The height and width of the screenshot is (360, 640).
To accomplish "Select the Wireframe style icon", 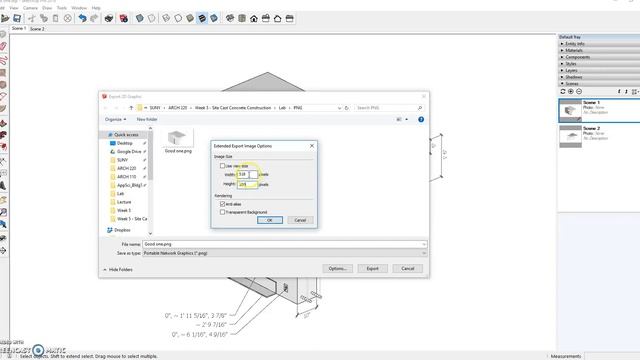I will point(166,18).
